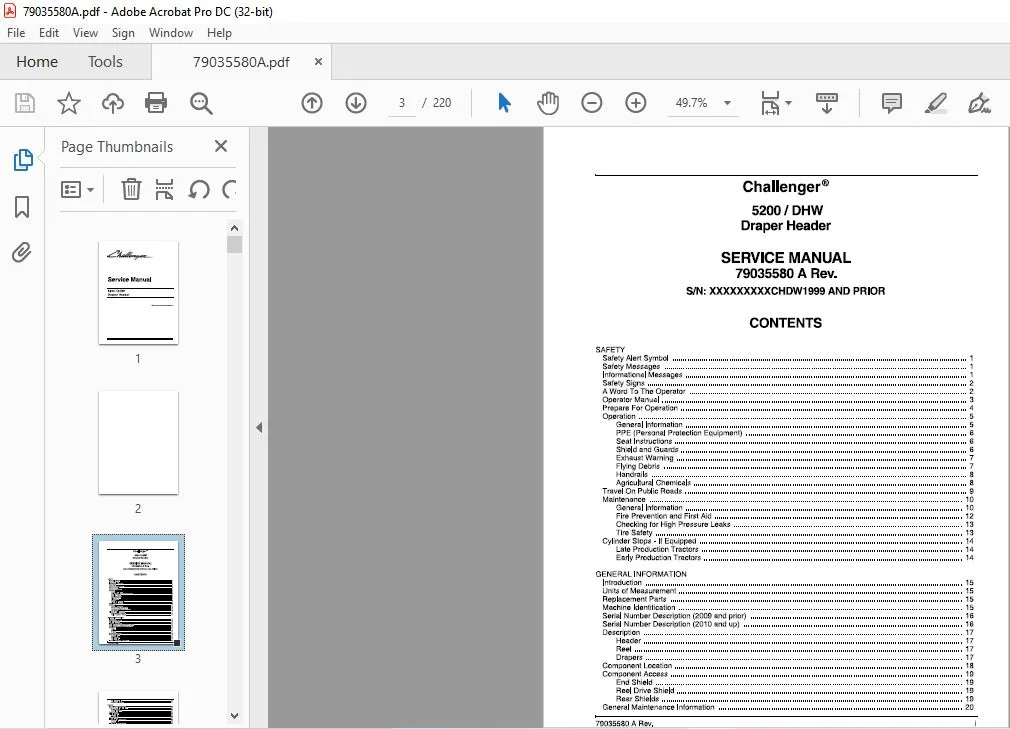This screenshot has height=729, width=1010.
Task: Zoom in with plus icon
Action: pyautogui.click(x=636, y=103)
